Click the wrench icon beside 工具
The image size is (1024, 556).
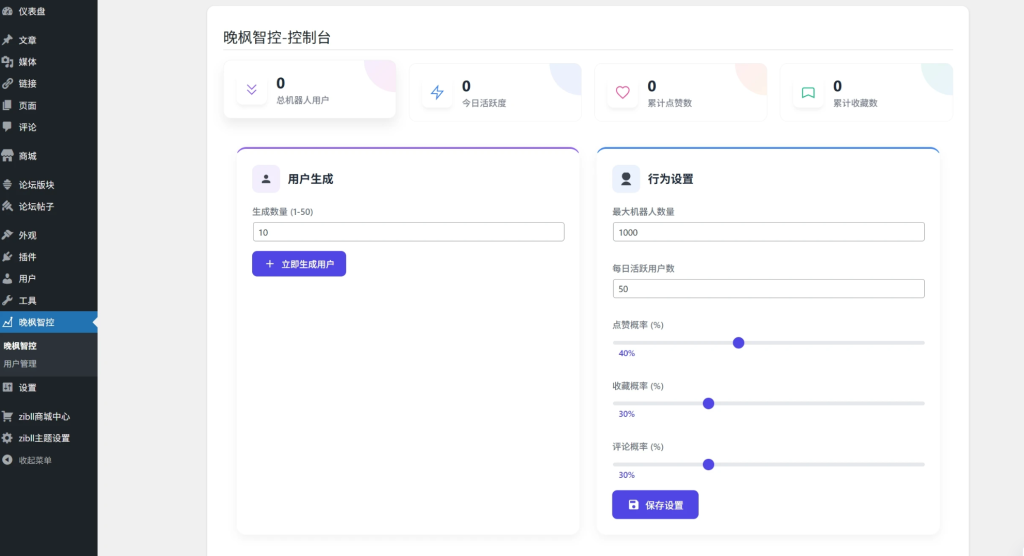coord(7,300)
